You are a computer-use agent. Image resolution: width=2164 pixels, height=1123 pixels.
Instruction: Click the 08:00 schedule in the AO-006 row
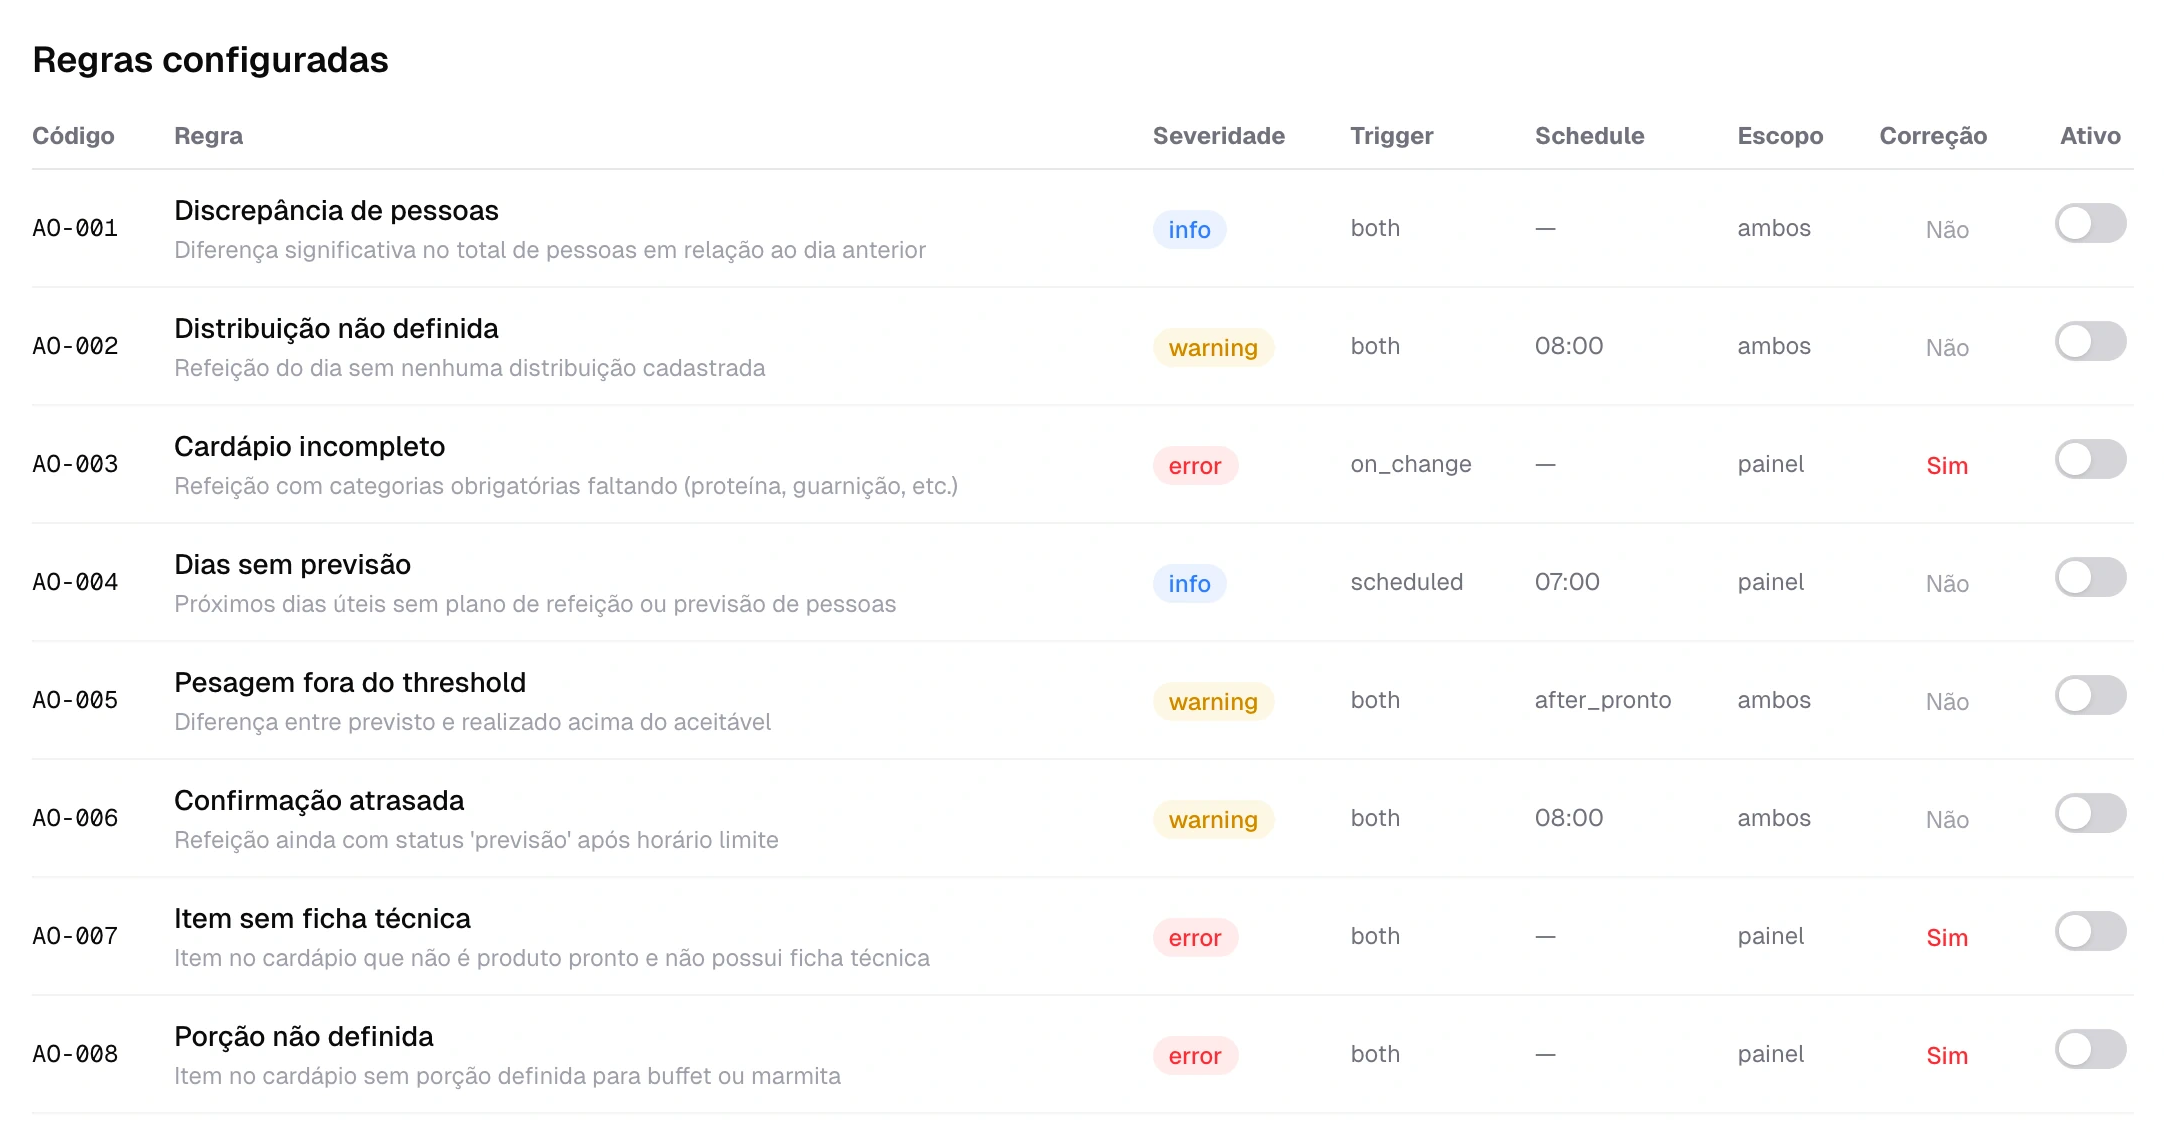pyautogui.click(x=1569, y=818)
